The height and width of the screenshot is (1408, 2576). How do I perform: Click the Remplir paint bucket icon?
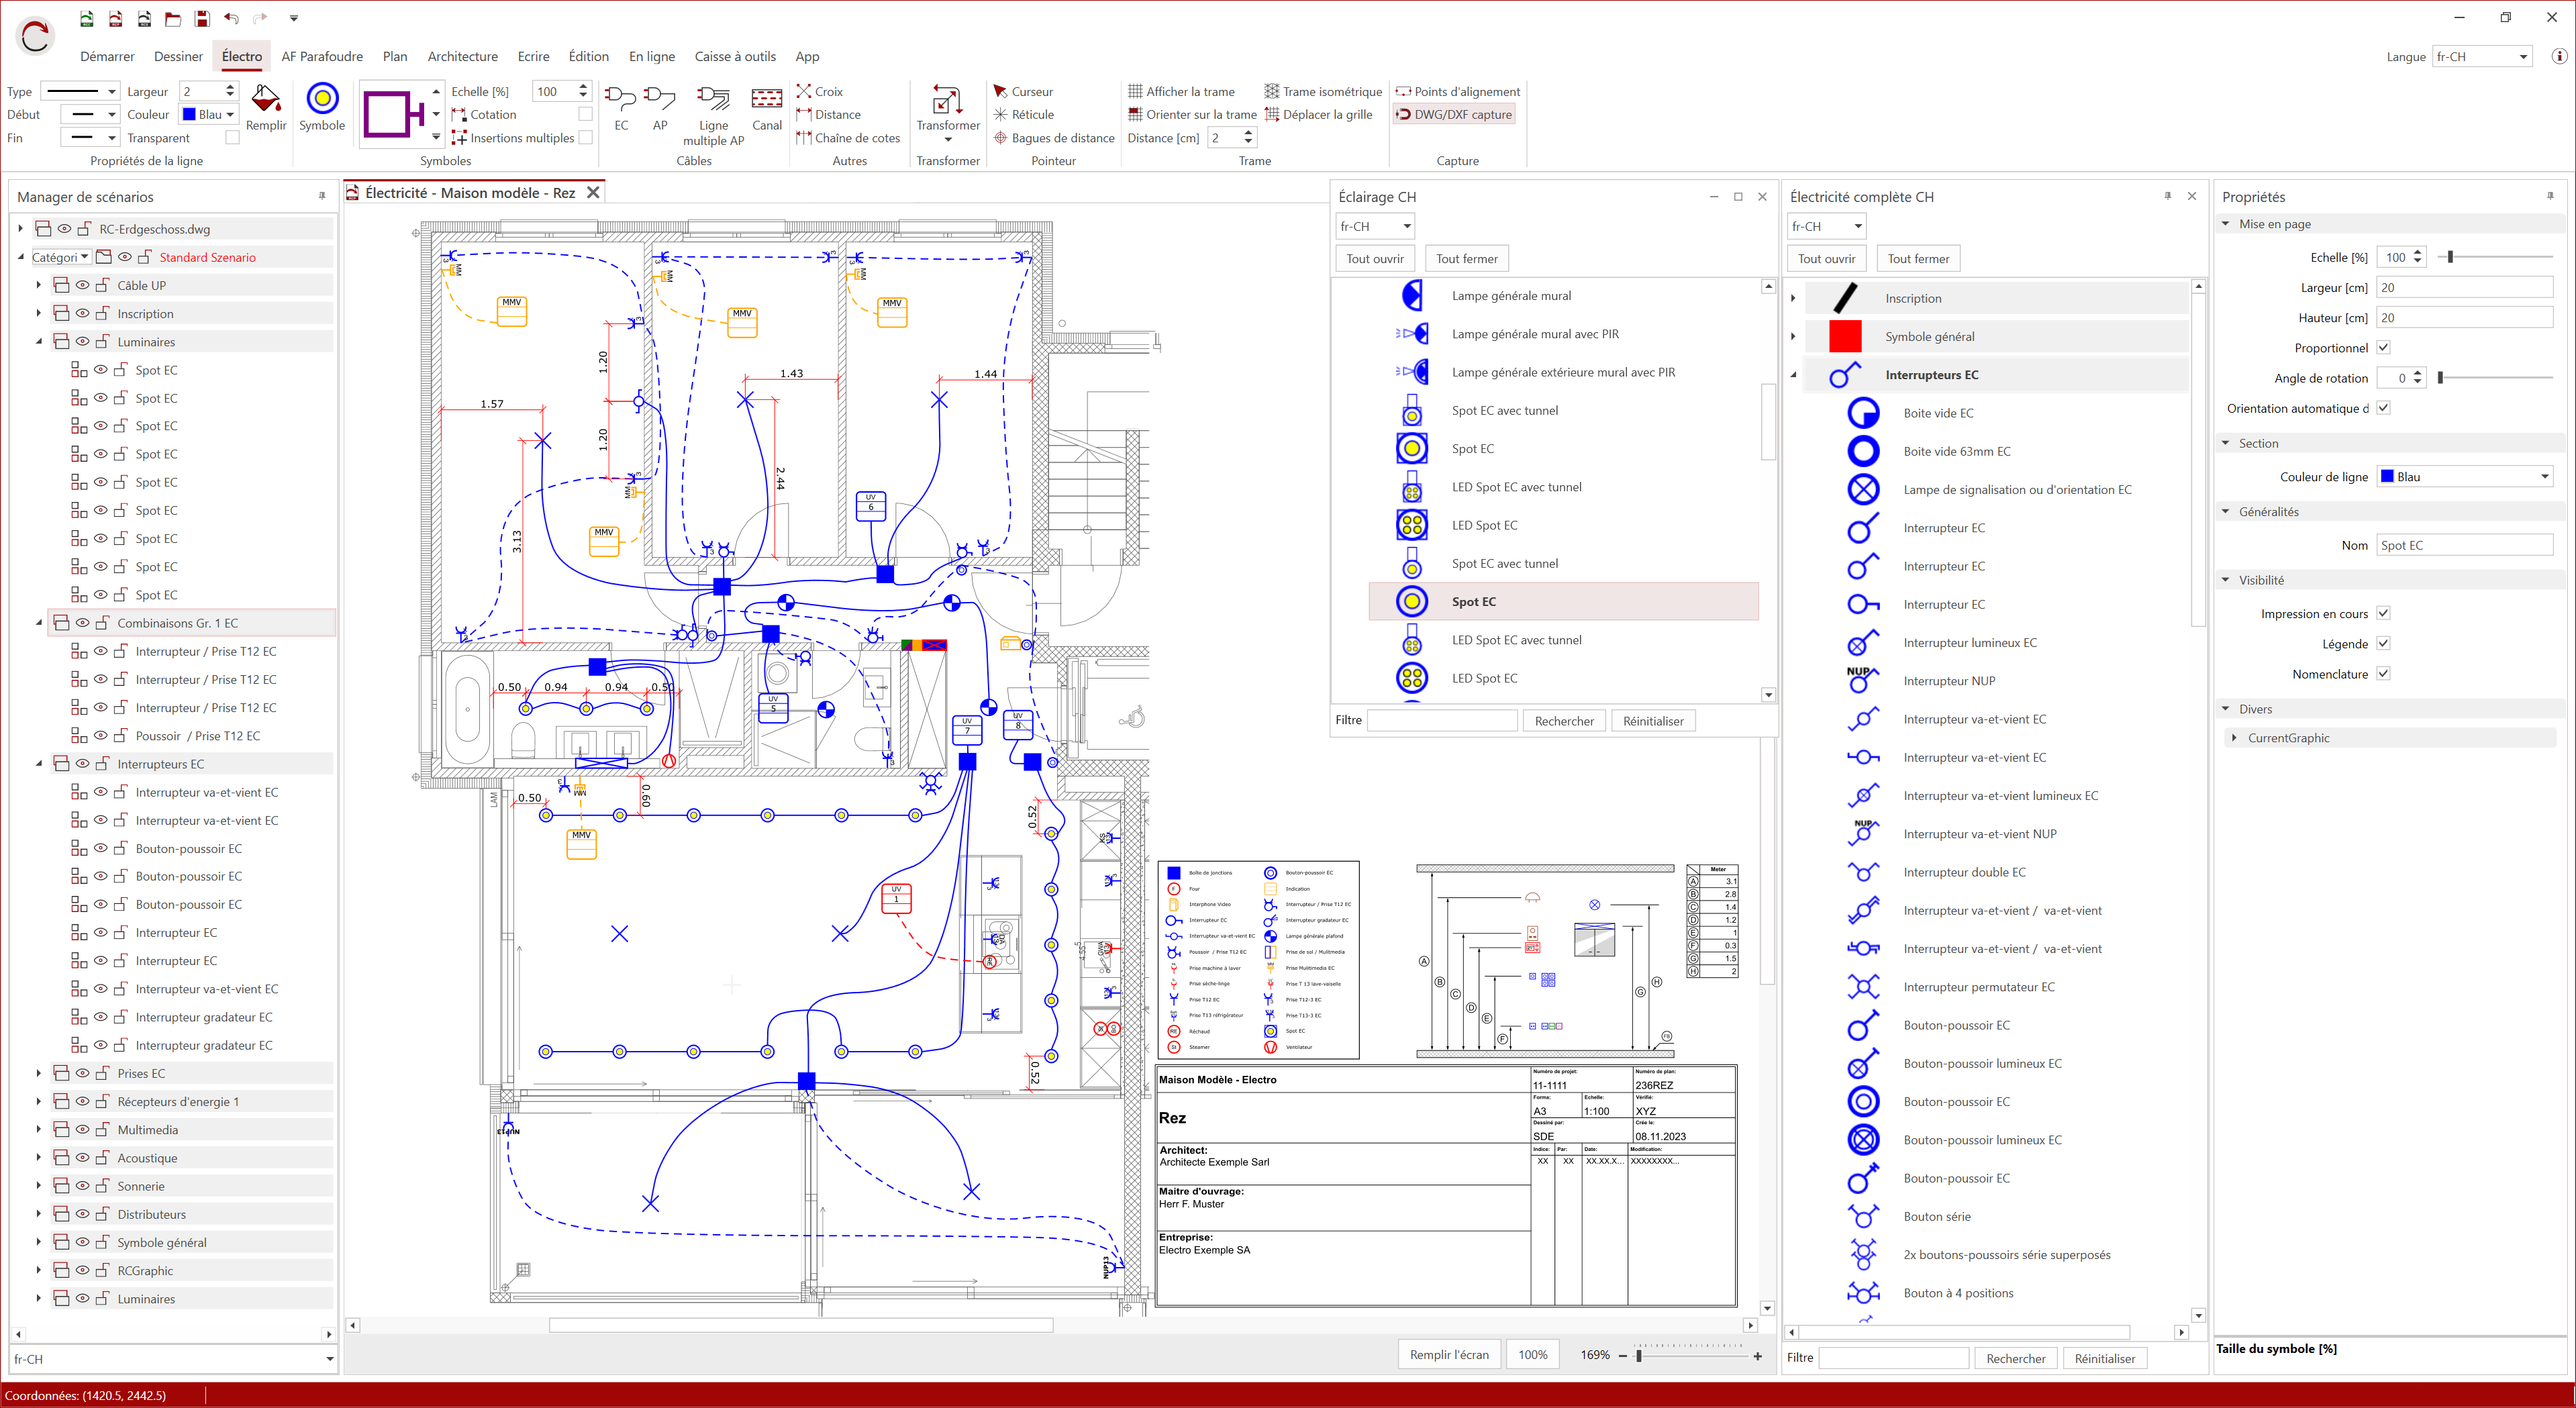tap(266, 100)
